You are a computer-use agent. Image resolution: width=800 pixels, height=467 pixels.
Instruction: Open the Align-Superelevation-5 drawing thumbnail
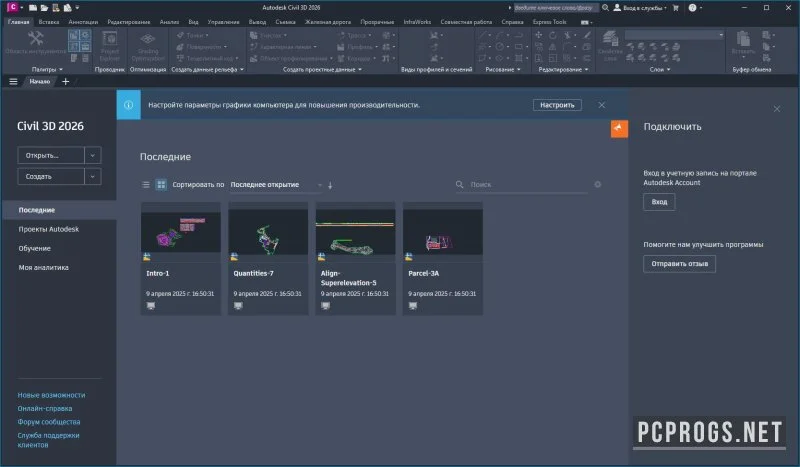pos(356,232)
